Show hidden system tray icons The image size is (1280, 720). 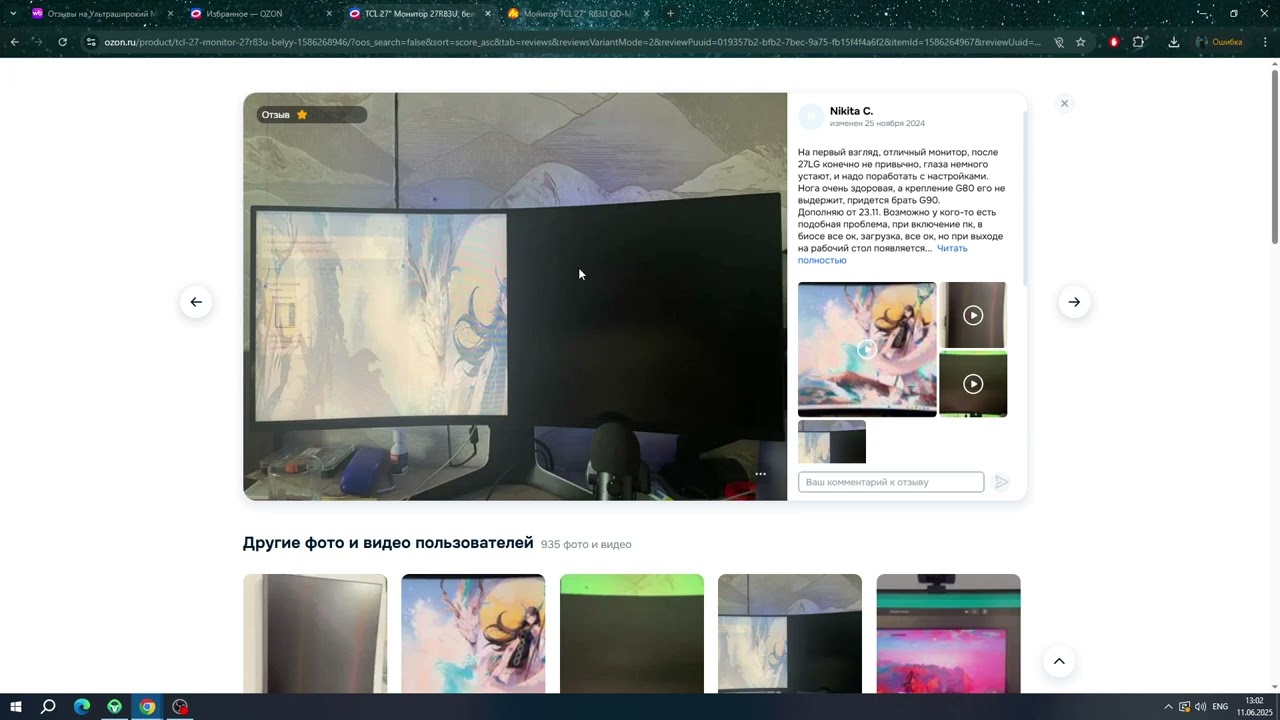(x=1167, y=707)
